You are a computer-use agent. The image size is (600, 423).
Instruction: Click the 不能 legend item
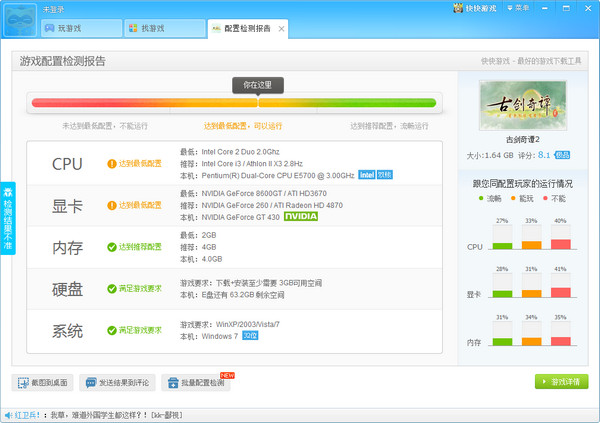point(554,198)
